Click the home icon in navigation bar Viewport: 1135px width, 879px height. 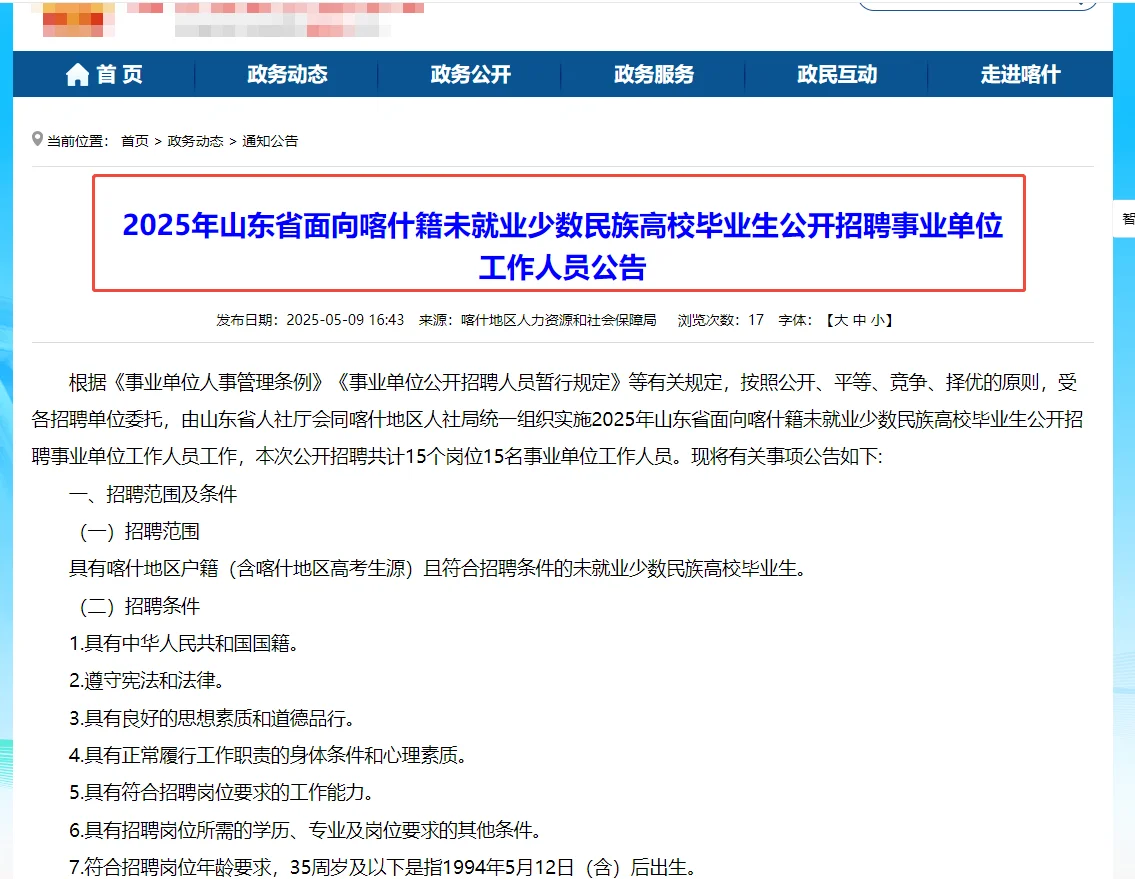77,75
